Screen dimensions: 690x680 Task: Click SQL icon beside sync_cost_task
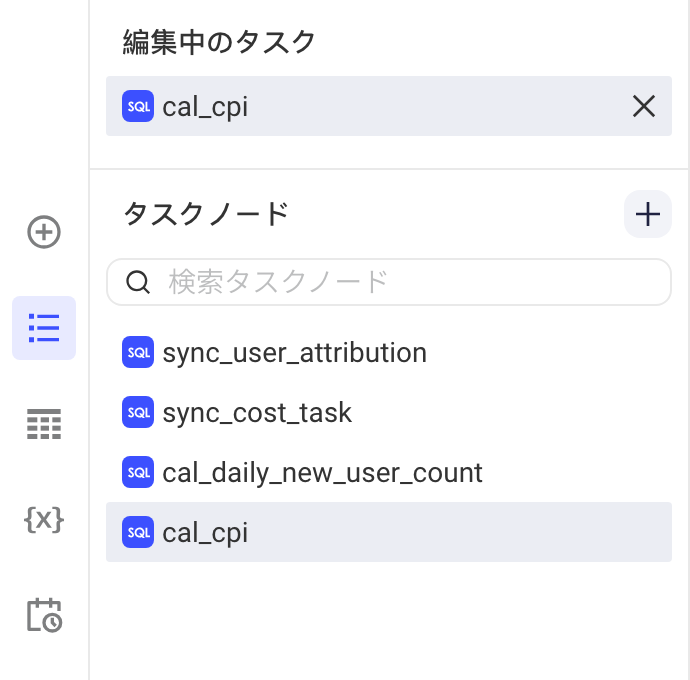pyautogui.click(x=138, y=412)
